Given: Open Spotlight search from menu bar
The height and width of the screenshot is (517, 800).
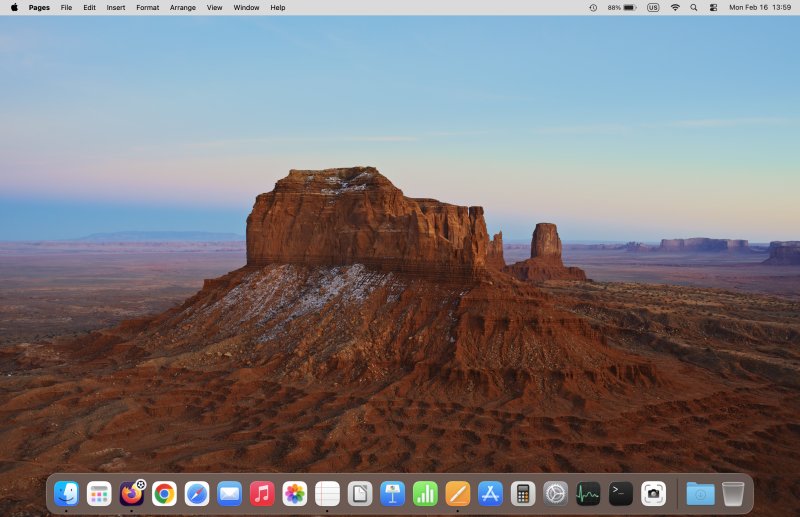Looking at the screenshot, I should (x=694, y=7).
